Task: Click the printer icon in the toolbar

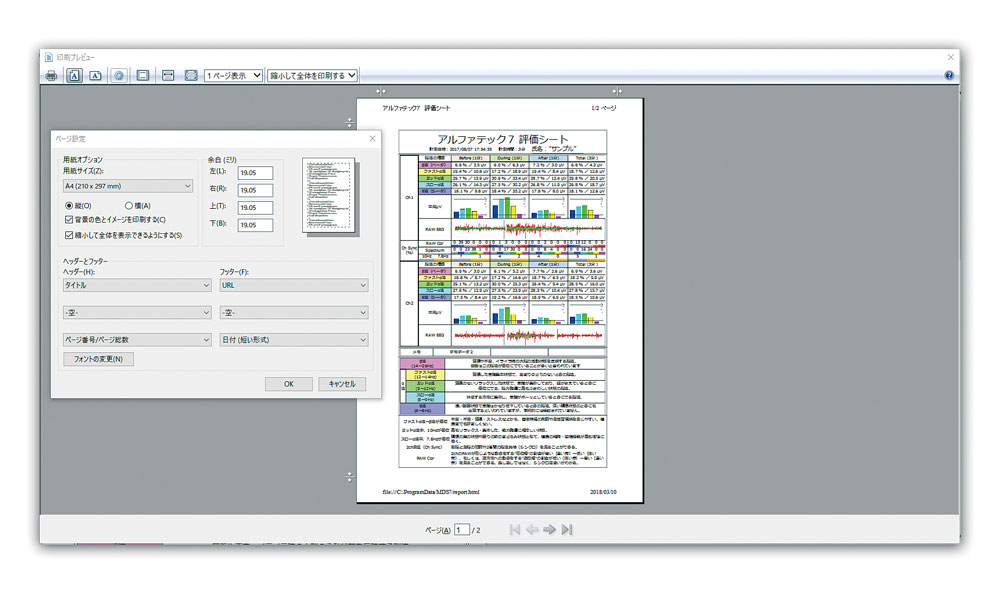Action: [x=51, y=75]
